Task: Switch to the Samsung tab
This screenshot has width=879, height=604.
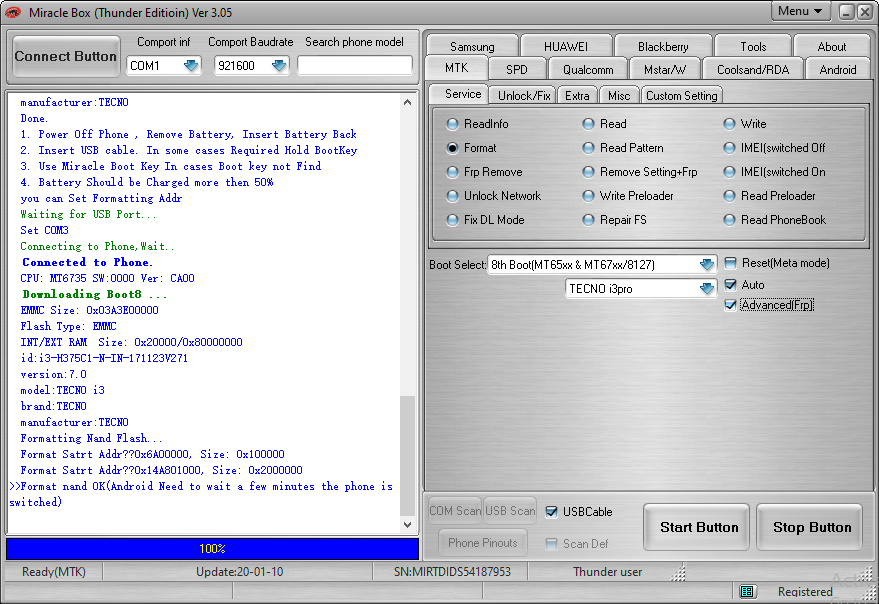Action: [x=472, y=47]
